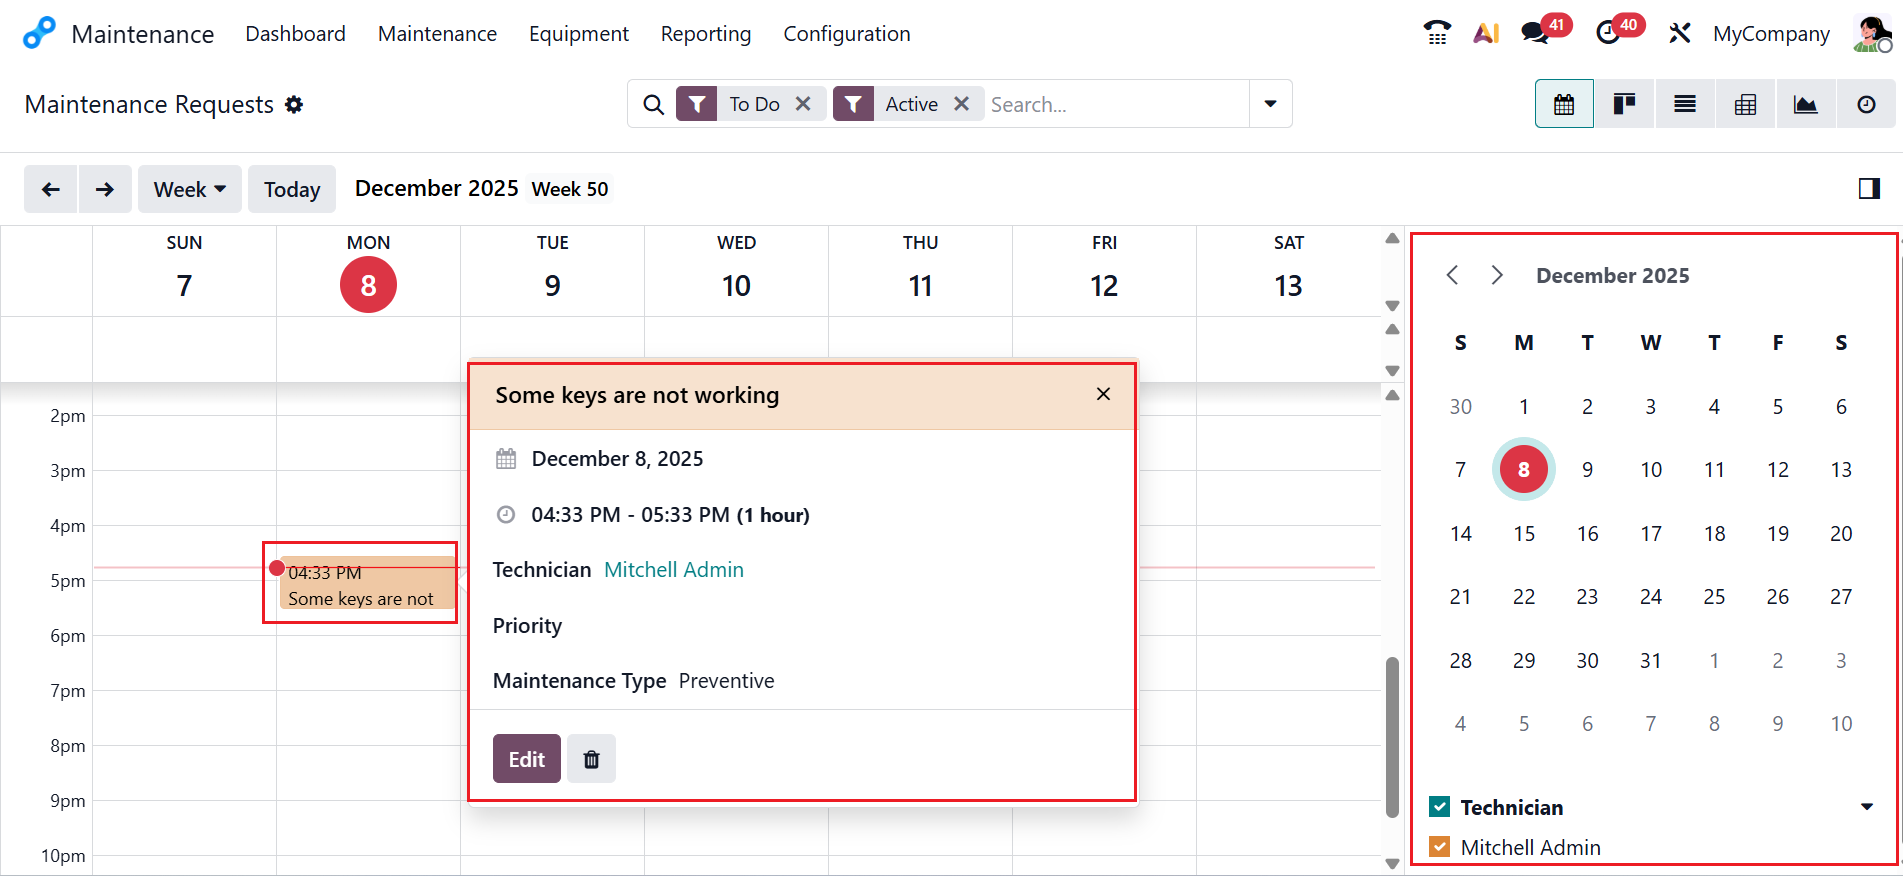Open the Graph view
Image resolution: width=1903 pixels, height=876 pixels.
pyautogui.click(x=1805, y=104)
